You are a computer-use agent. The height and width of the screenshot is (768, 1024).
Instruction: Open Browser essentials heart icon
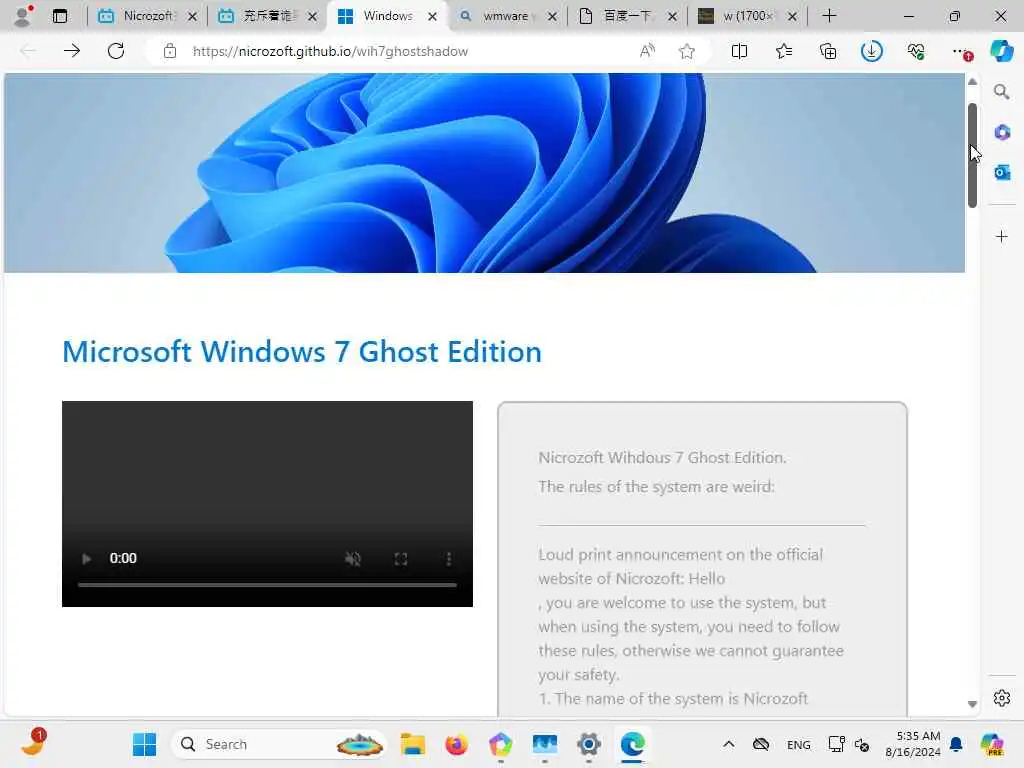916,51
